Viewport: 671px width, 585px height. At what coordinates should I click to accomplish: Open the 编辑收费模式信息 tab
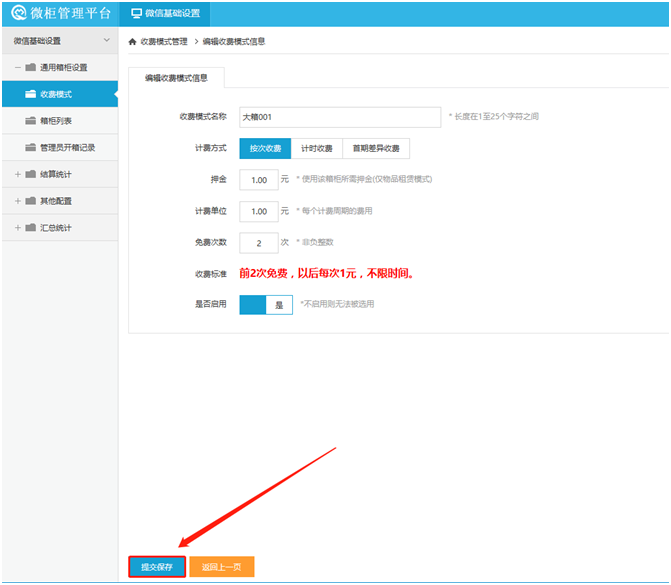click(x=176, y=77)
